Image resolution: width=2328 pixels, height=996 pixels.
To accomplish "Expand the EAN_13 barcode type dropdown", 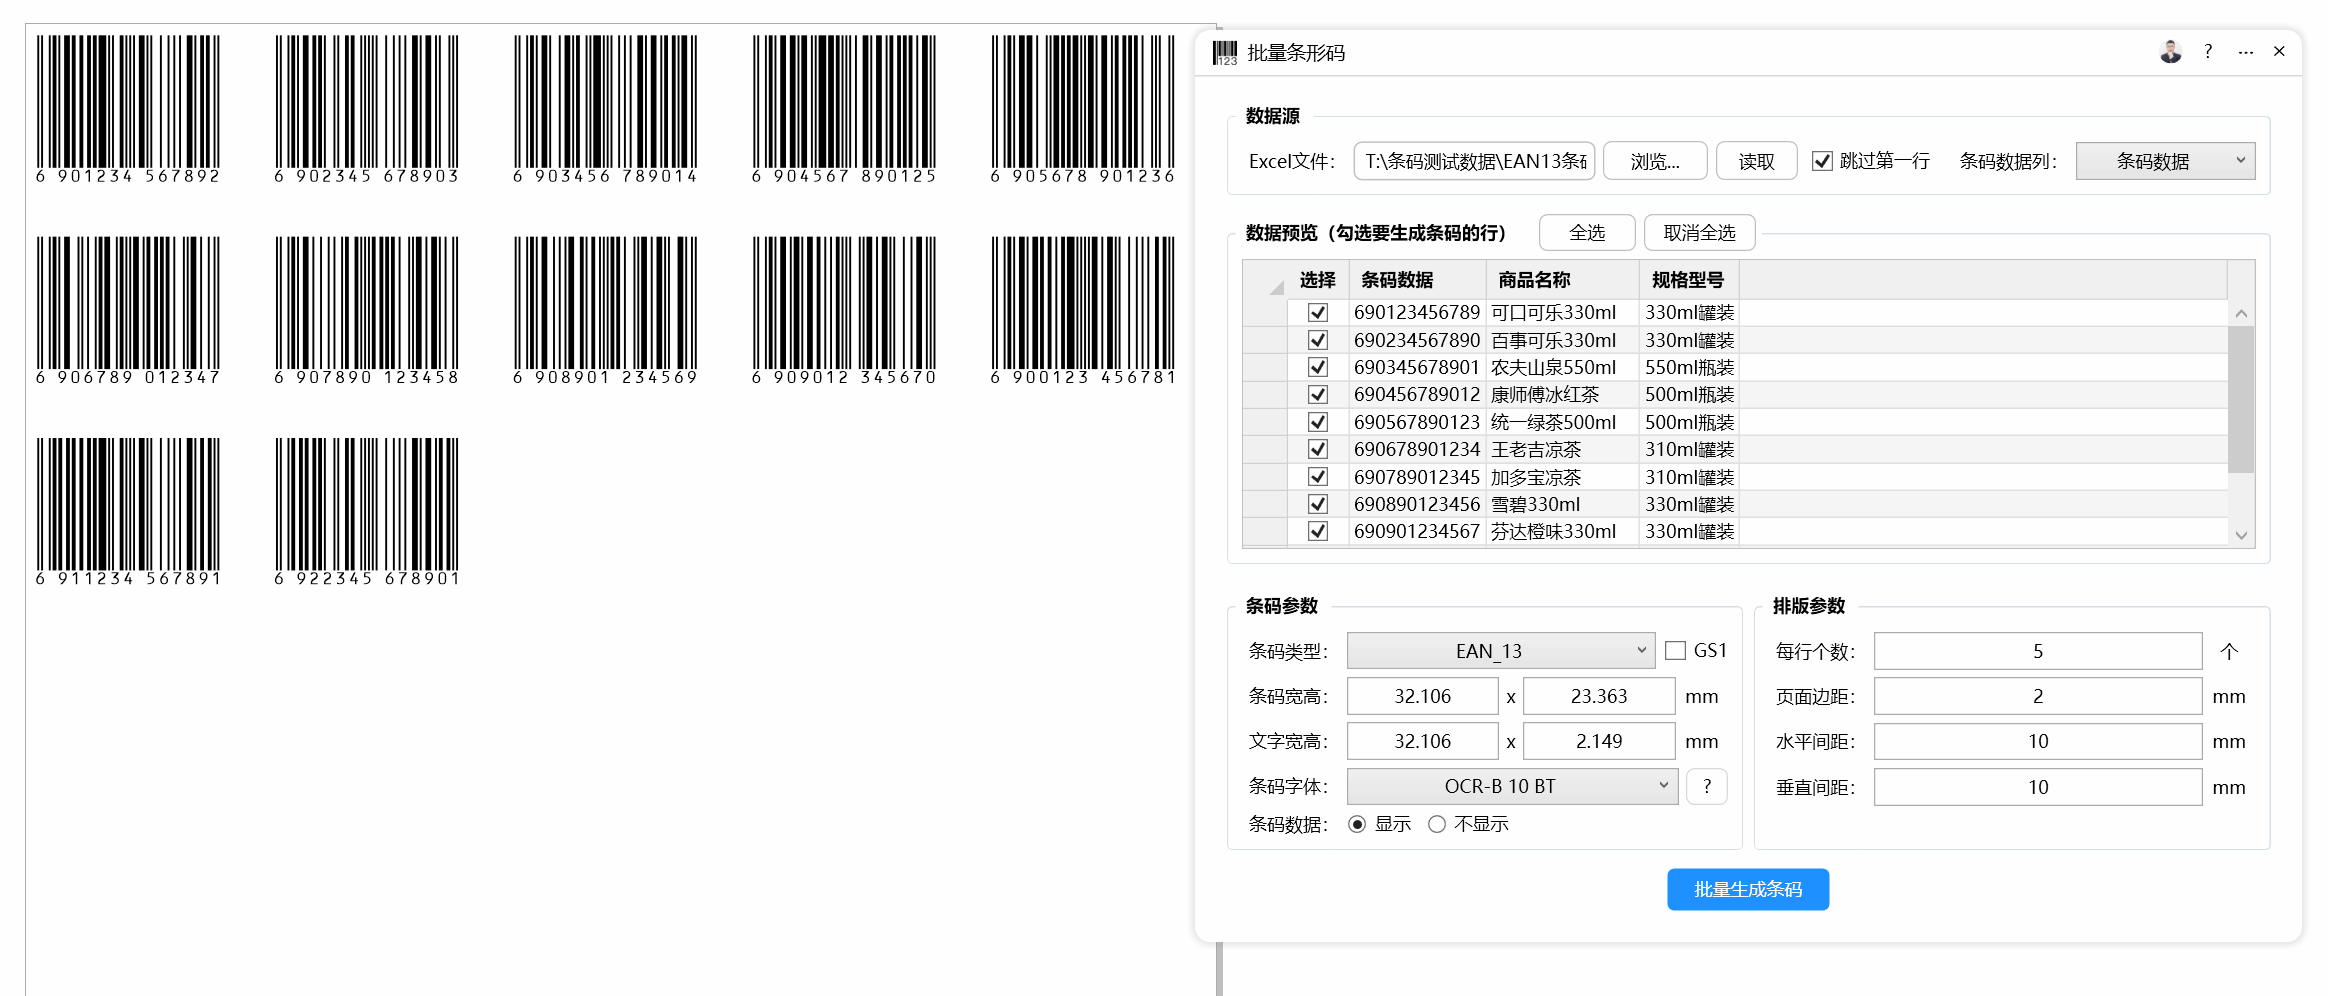I will (x=1501, y=651).
